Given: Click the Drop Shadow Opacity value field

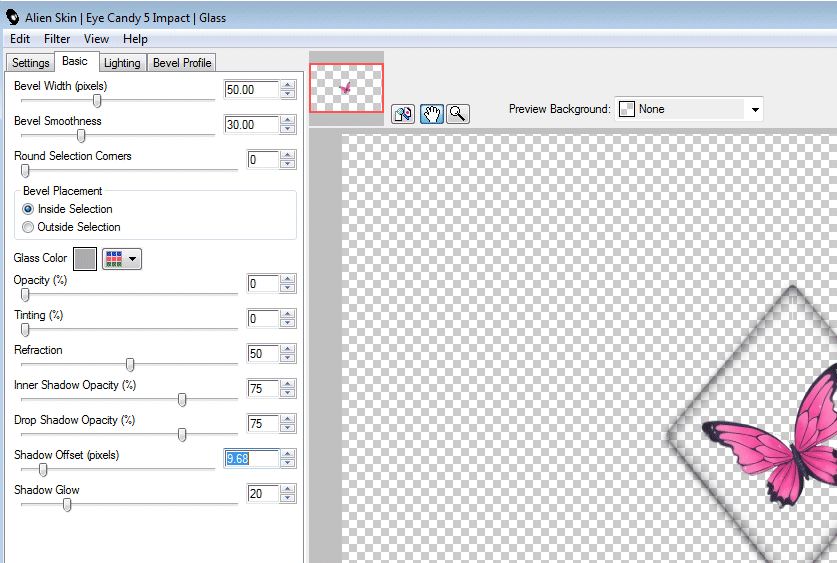Looking at the screenshot, I should tap(263, 424).
